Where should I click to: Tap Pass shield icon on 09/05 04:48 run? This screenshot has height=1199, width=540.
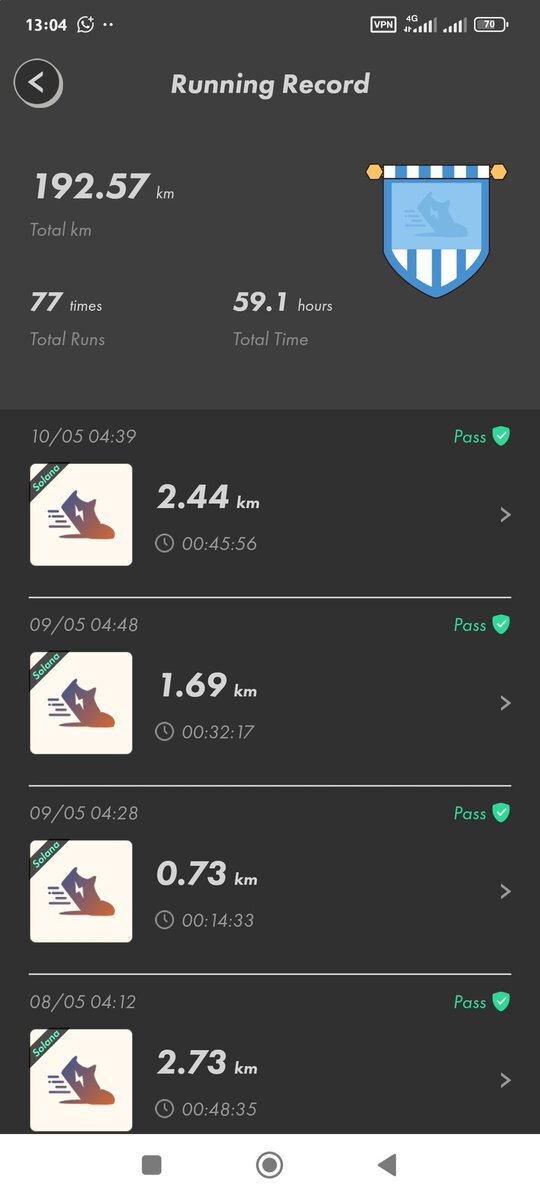(x=501, y=625)
